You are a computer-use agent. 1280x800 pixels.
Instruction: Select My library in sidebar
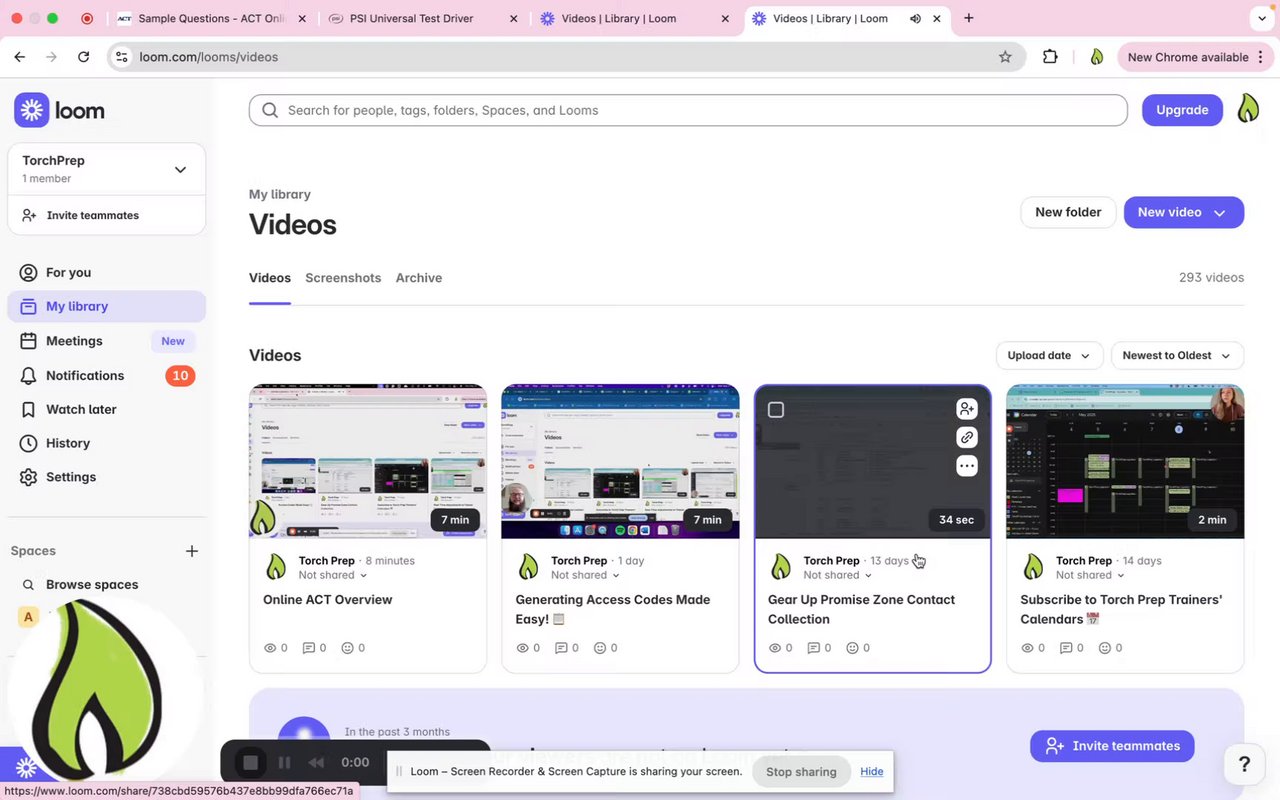pyautogui.click(x=106, y=307)
